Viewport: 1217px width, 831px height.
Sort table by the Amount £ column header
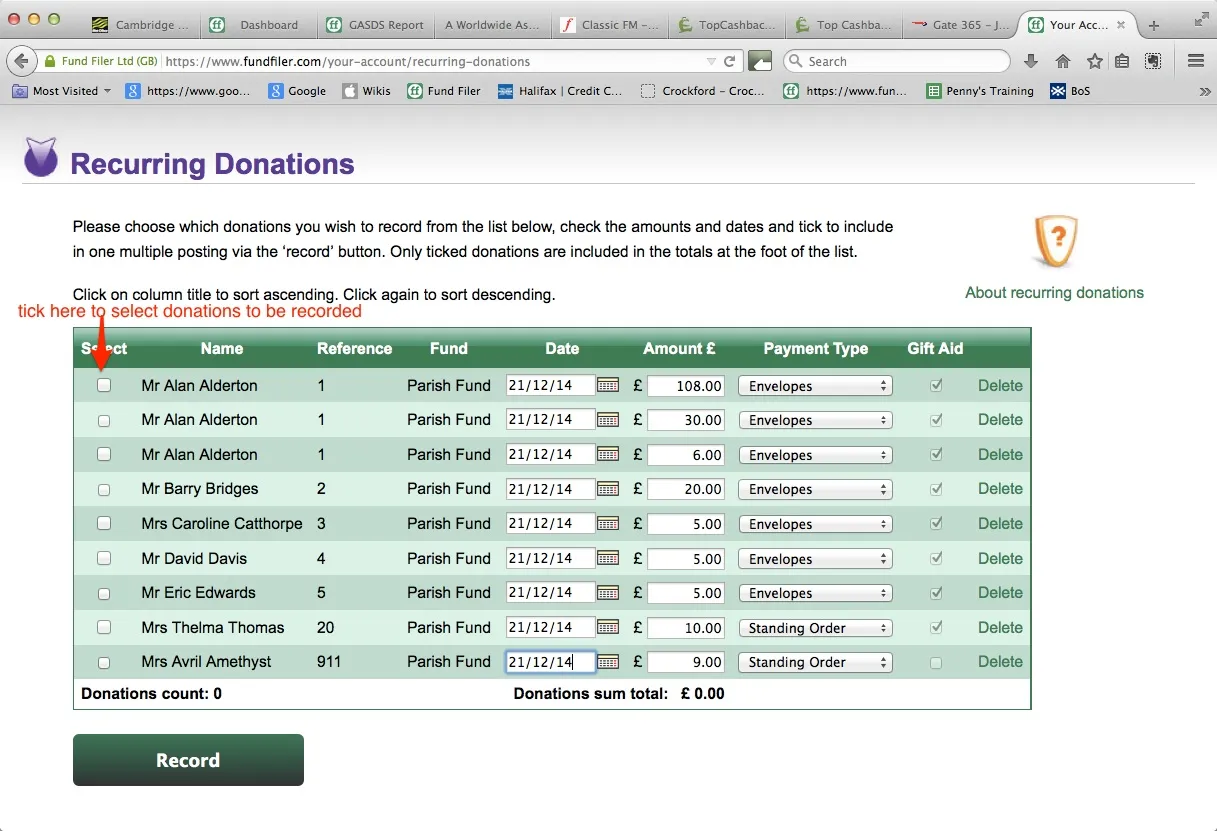pyautogui.click(x=679, y=349)
